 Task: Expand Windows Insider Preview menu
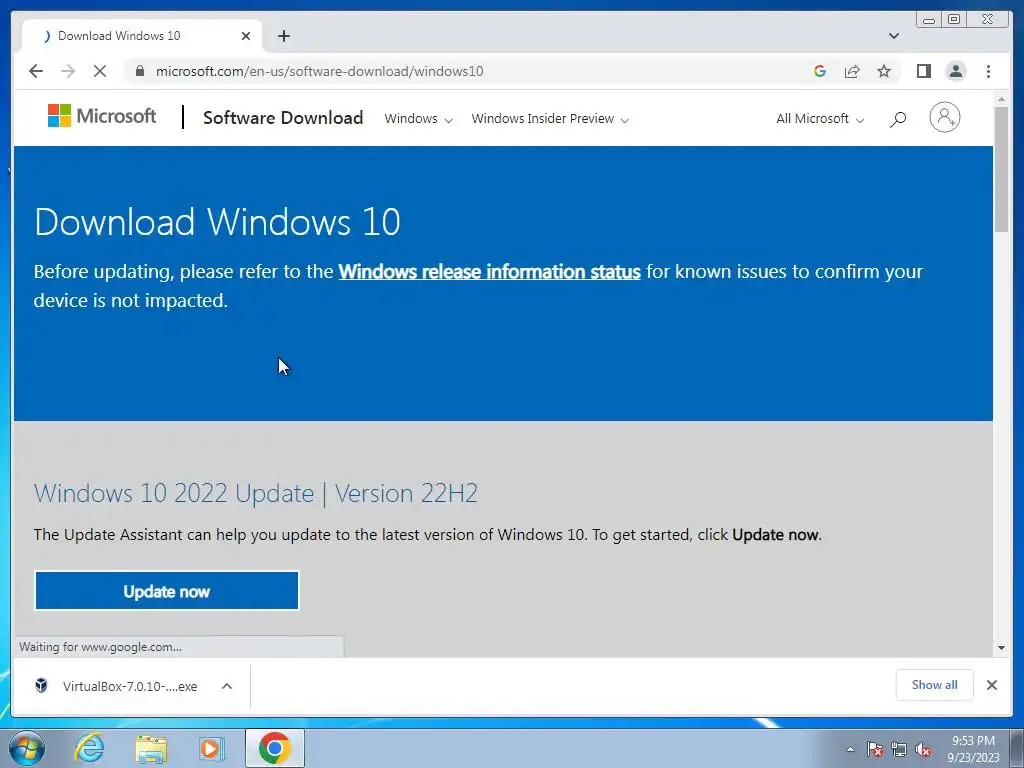(550, 119)
